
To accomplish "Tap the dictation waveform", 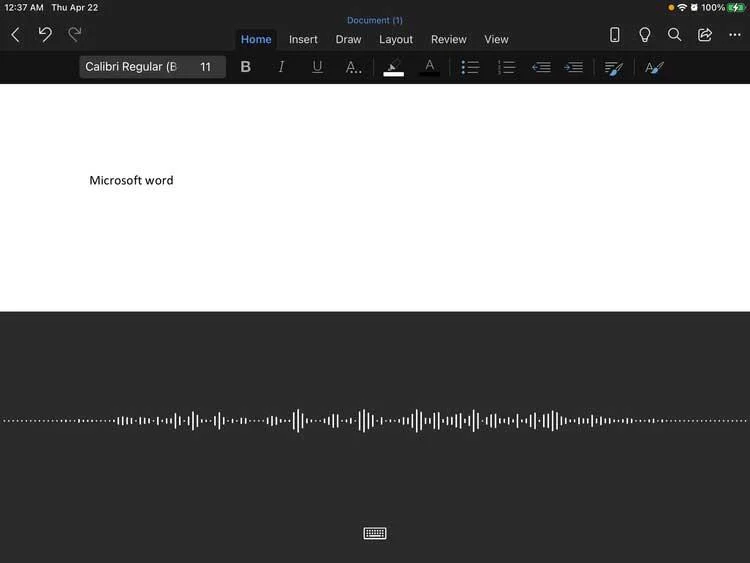I will (375, 420).
